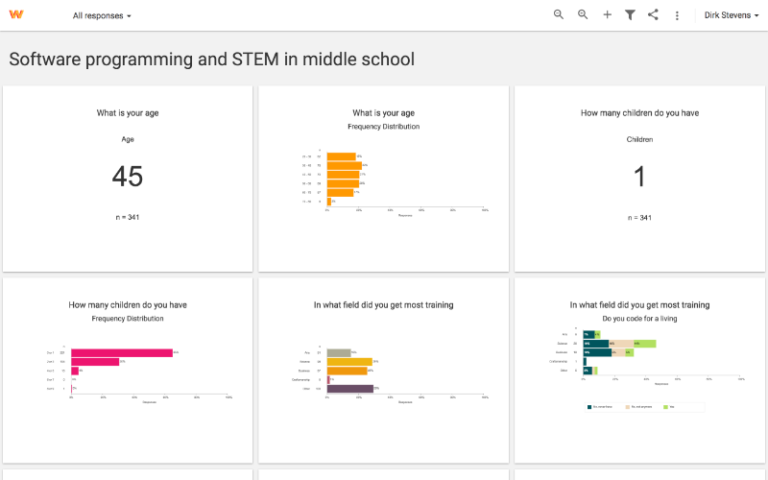The image size is (768, 480).
Task: Open the age Frequency Distribution chart card
Action: pyautogui.click(x=384, y=178)
